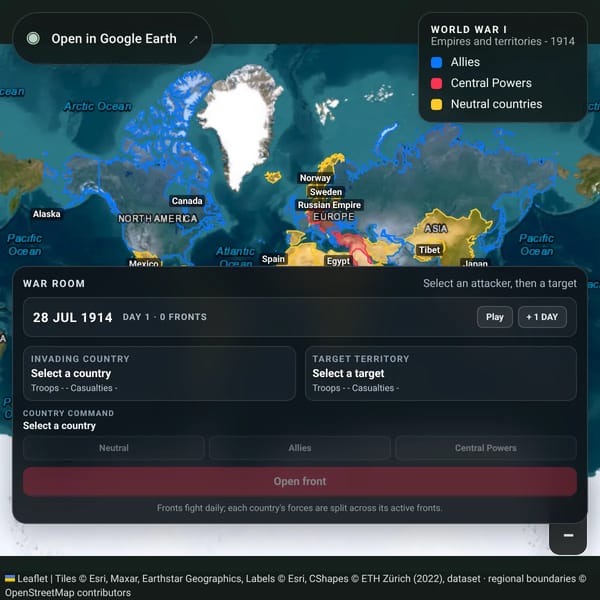Image resolution: width=600 pixels, height=600 pixels.
Task: Advance time with the +1 DAY button
Action: pos(542,317)
